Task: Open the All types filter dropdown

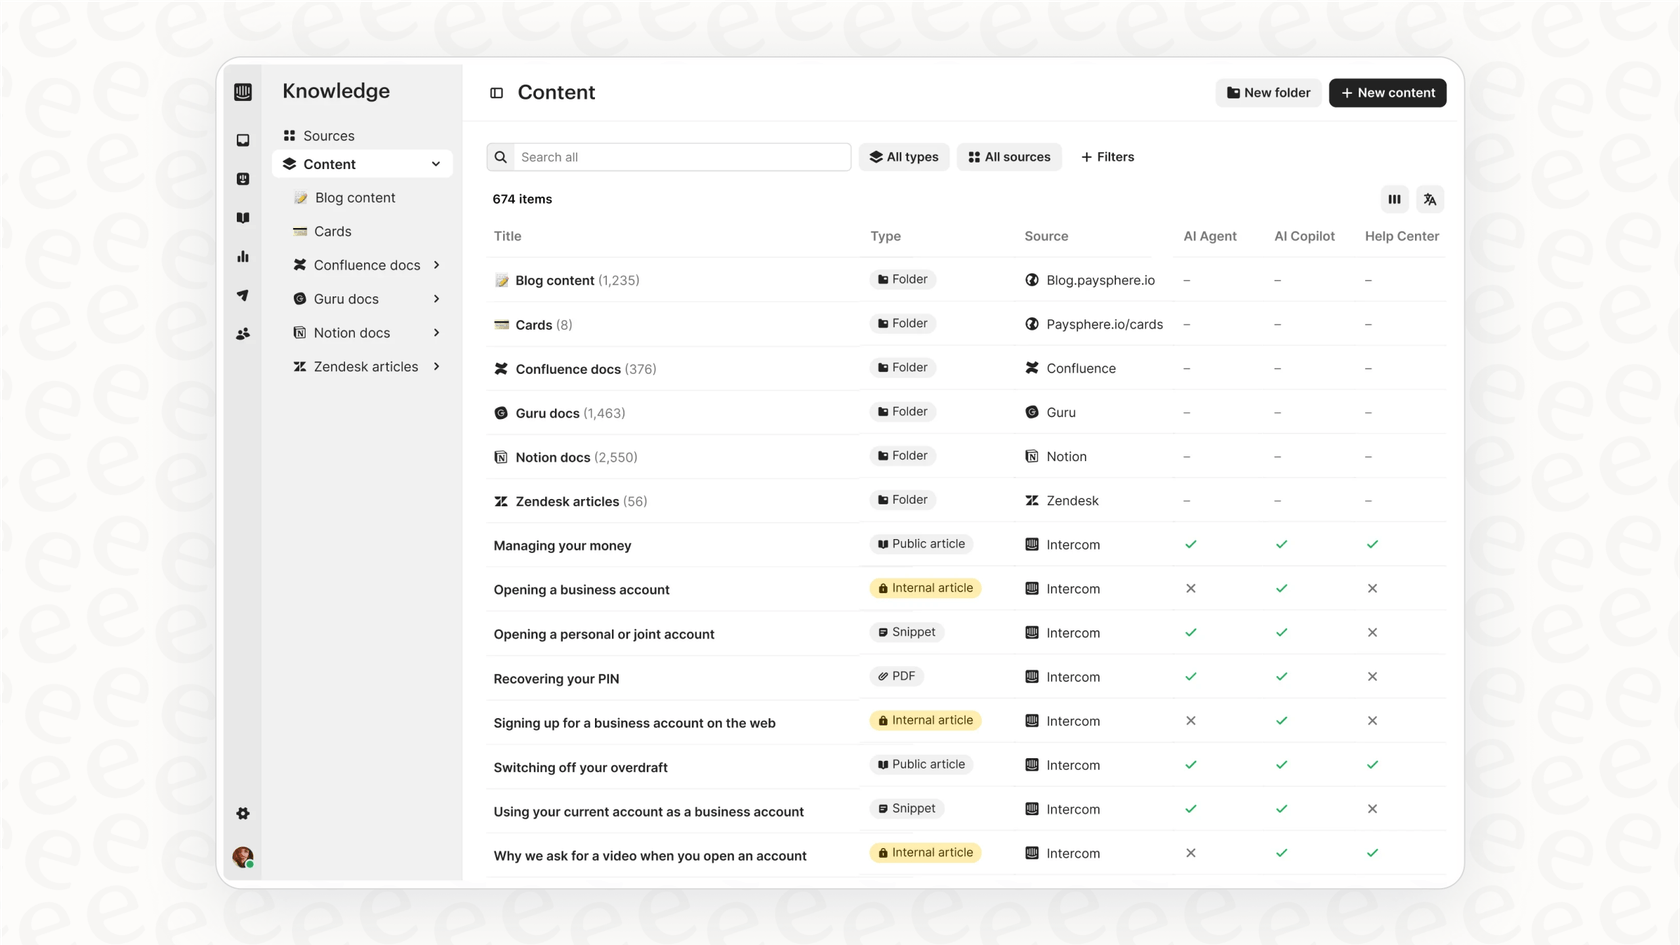Action: [904, 157]
